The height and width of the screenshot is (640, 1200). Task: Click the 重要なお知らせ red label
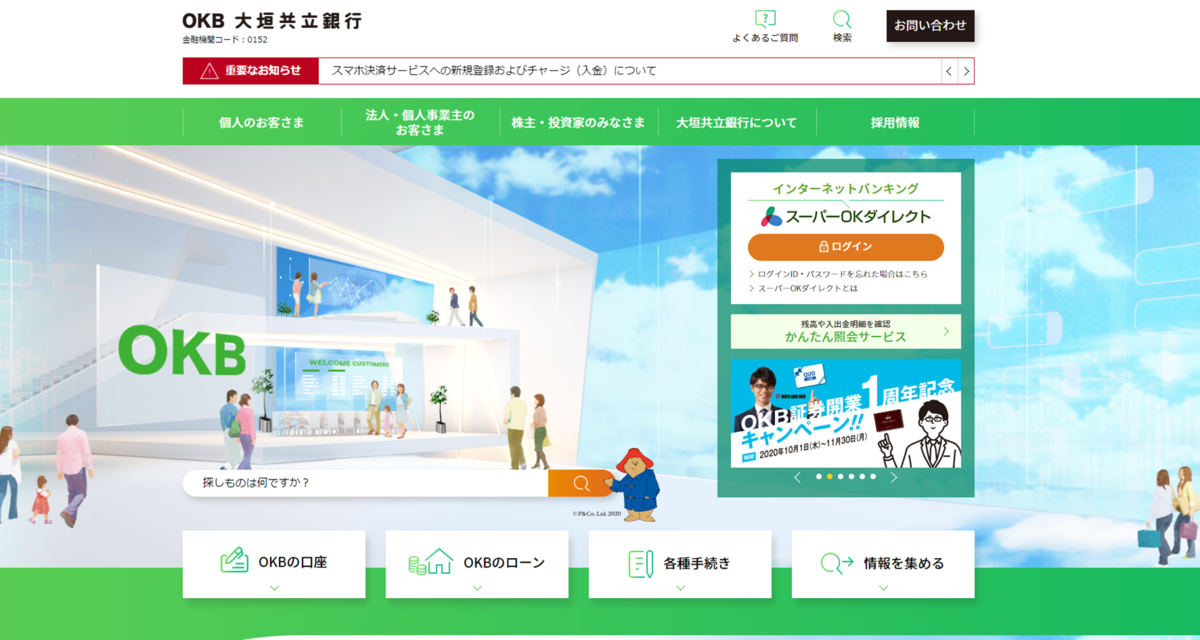[x=251, y=71]
